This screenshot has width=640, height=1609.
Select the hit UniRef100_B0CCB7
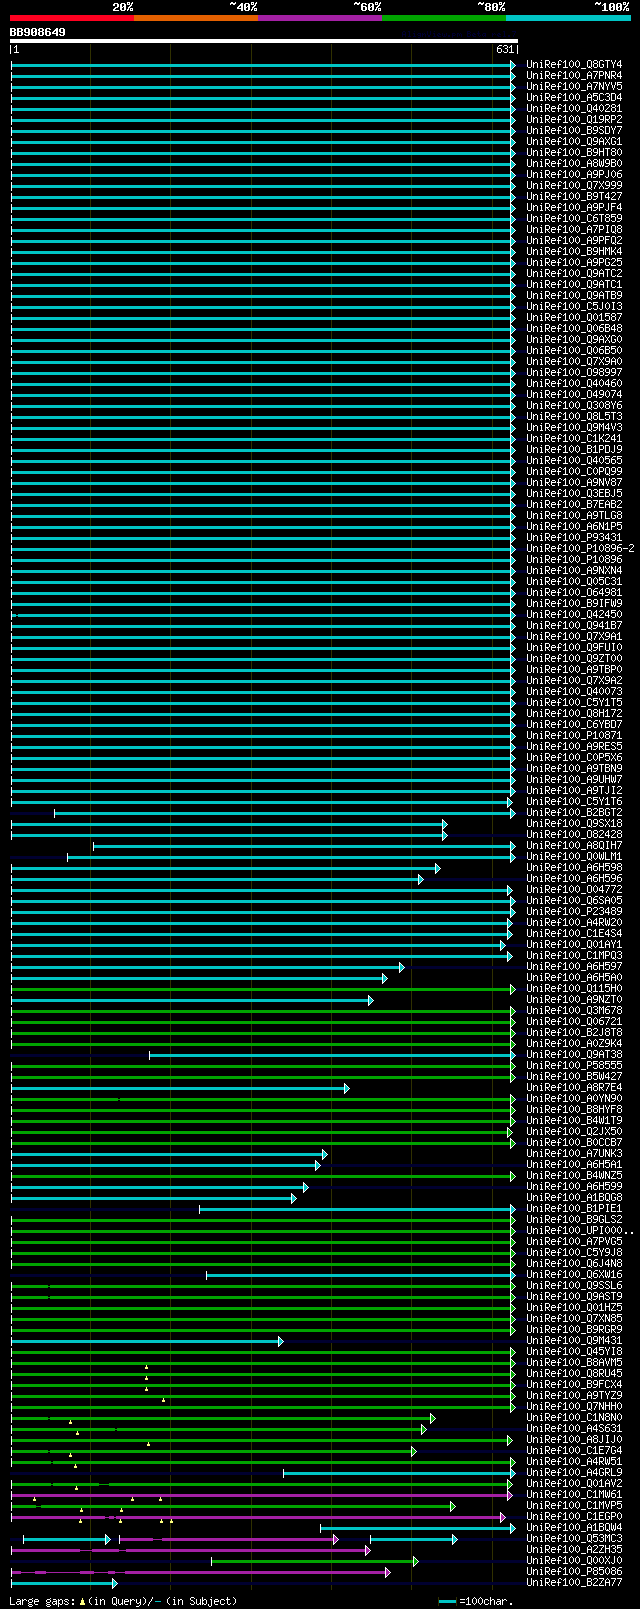574,1143
